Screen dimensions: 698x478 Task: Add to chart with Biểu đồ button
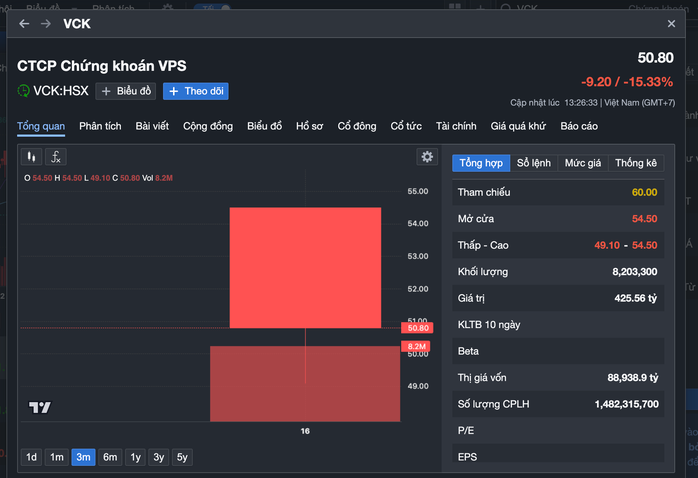pyautogui.click(x=126, y=91)
